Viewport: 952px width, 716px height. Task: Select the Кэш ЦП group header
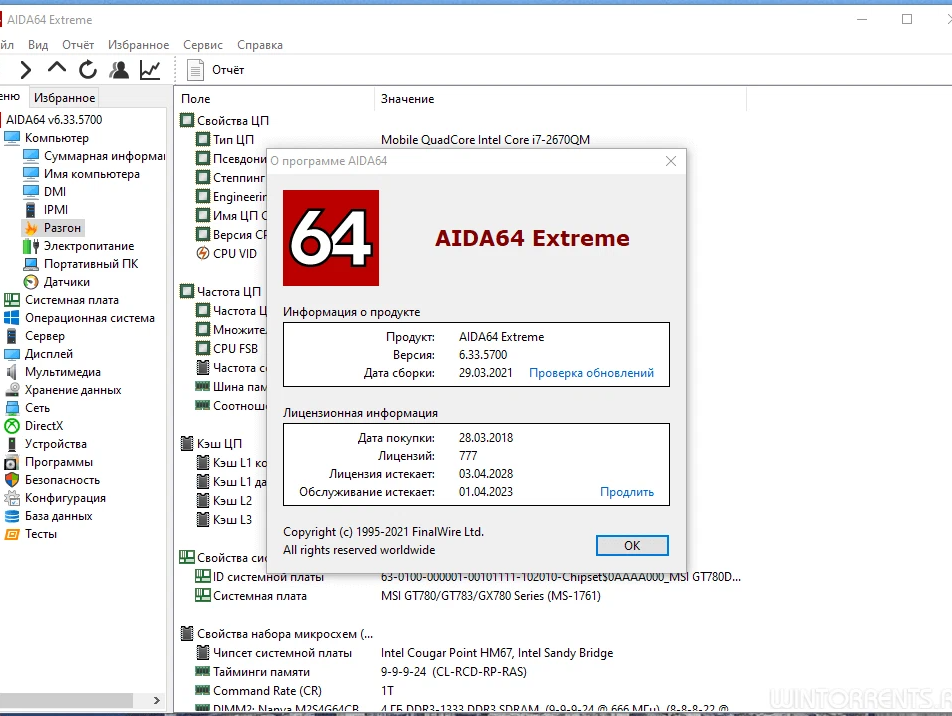click(212, 443)
